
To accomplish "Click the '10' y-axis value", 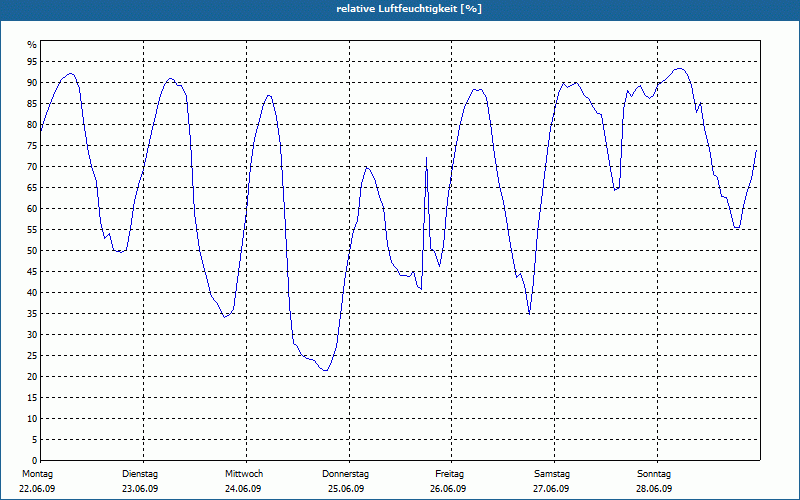I will (32, 418).
